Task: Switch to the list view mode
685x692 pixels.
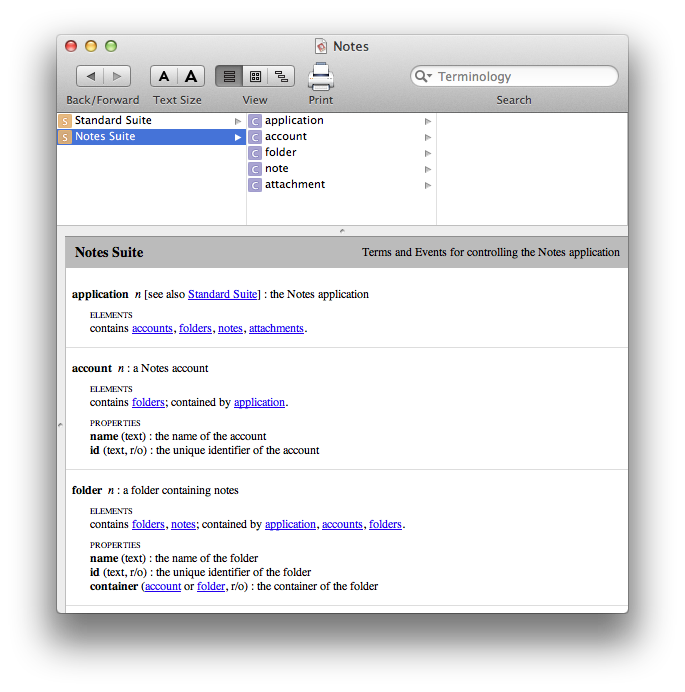Action: coord(229,76)
